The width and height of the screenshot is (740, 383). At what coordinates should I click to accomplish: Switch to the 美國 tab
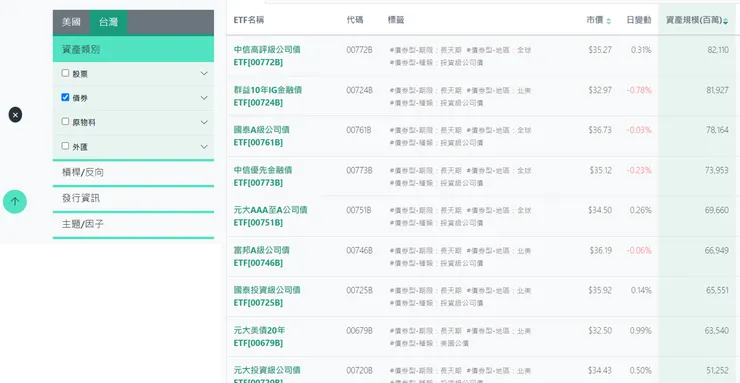point(71,22)
